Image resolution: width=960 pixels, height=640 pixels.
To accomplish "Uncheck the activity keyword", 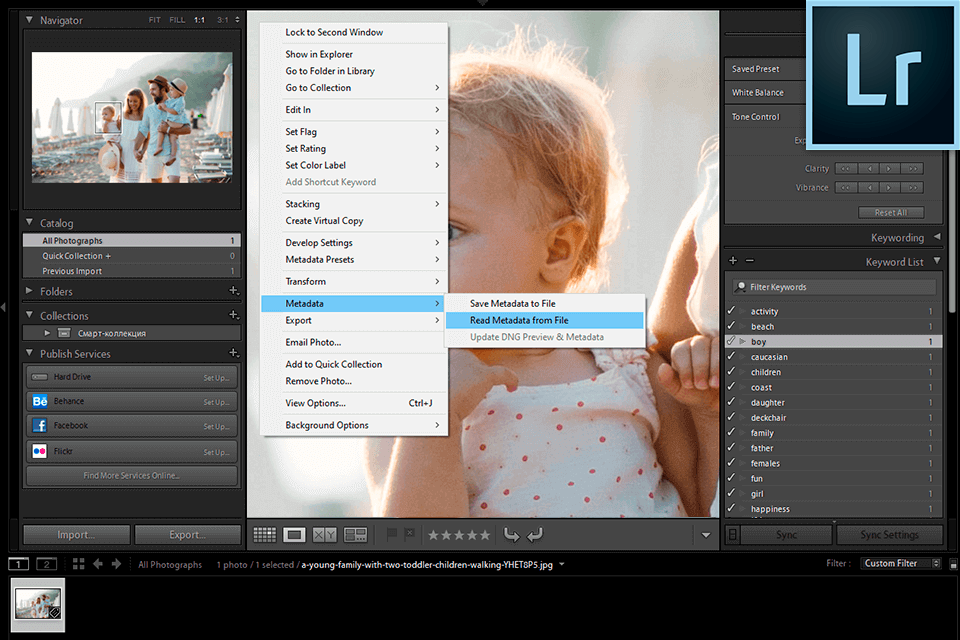I will [x=731, y=311].
